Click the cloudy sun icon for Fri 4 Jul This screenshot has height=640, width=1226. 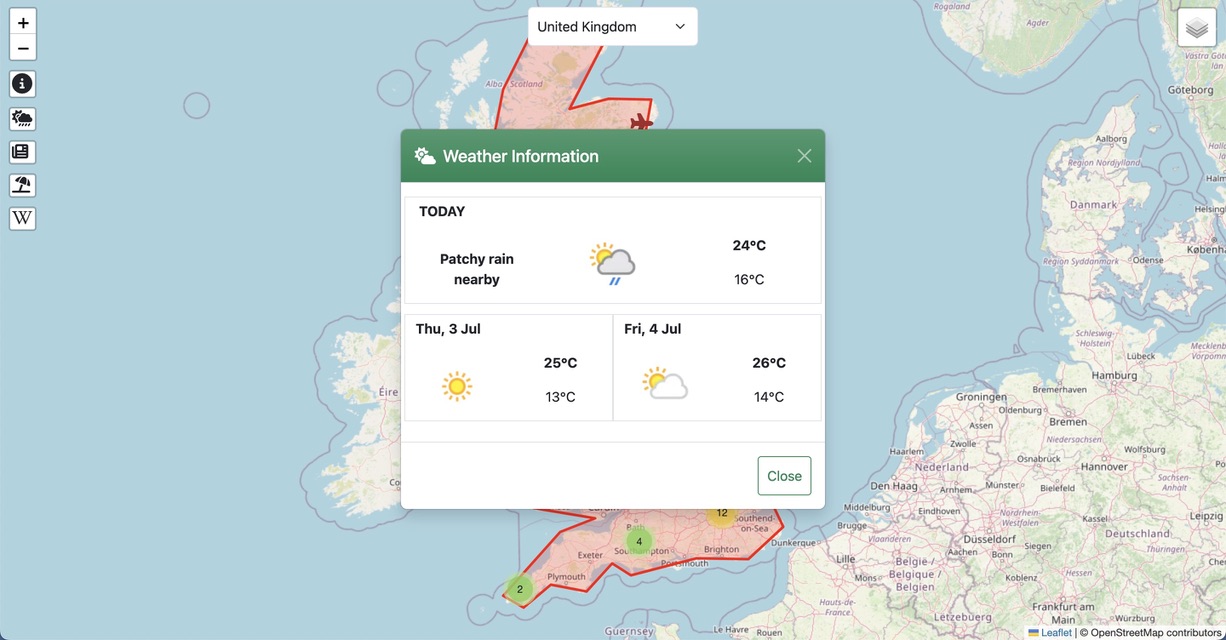click(663, 384)
